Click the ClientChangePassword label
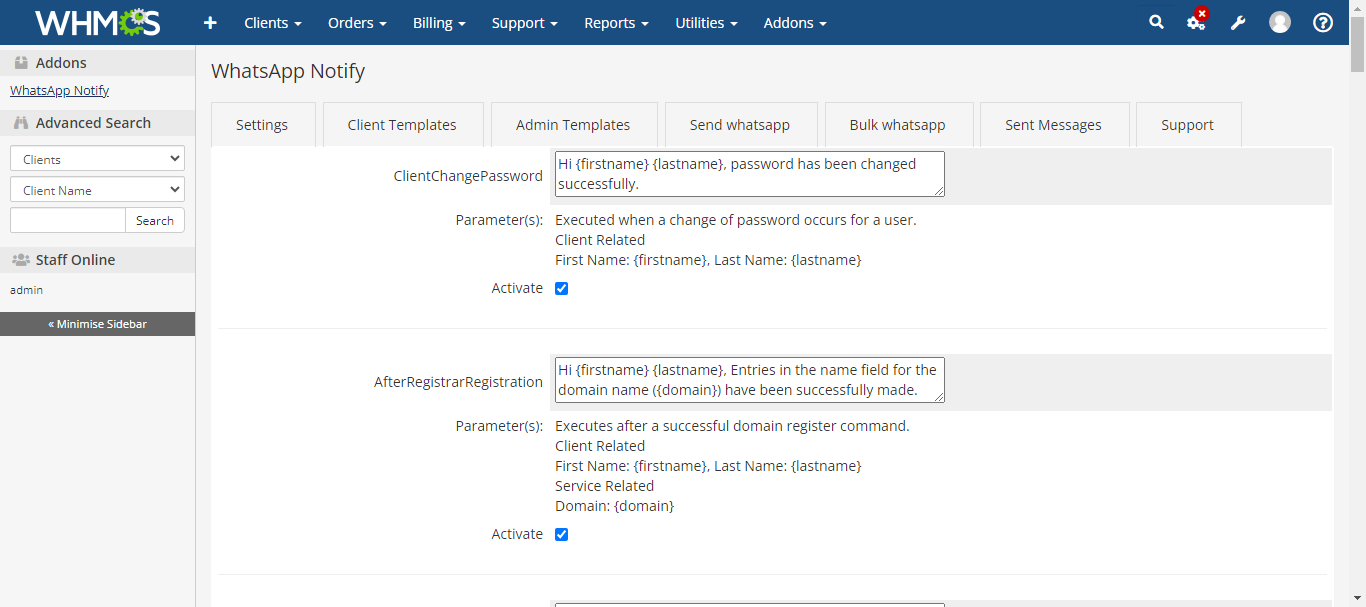Screen dimensions: 1366x607 coord(468,176)
